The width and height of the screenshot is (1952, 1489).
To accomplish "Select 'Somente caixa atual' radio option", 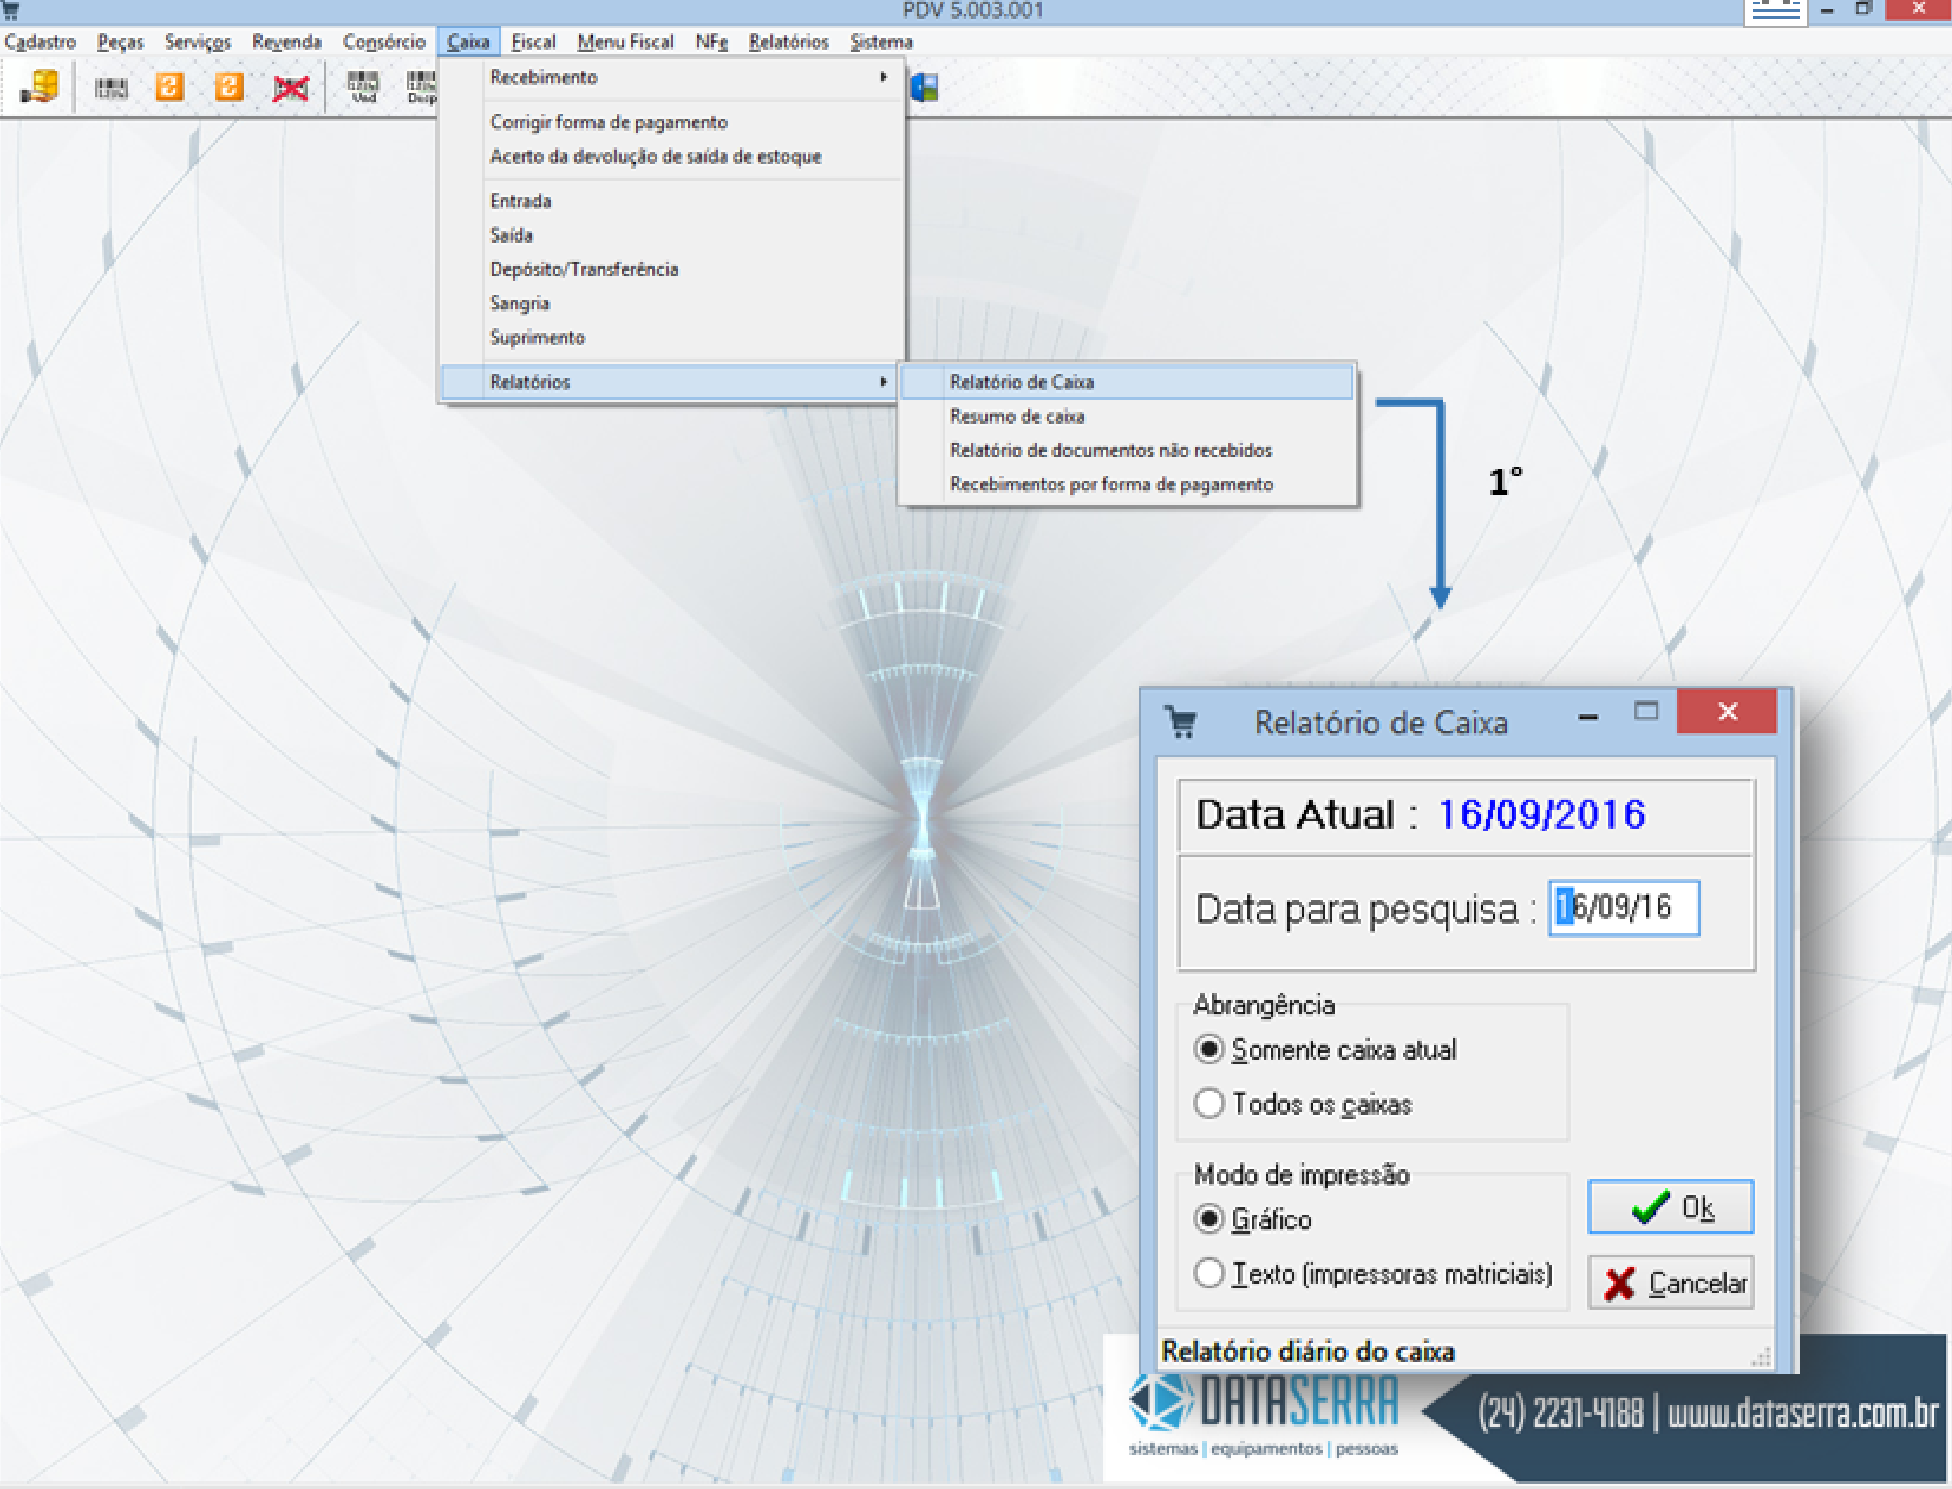I will pos(1209,1049).
